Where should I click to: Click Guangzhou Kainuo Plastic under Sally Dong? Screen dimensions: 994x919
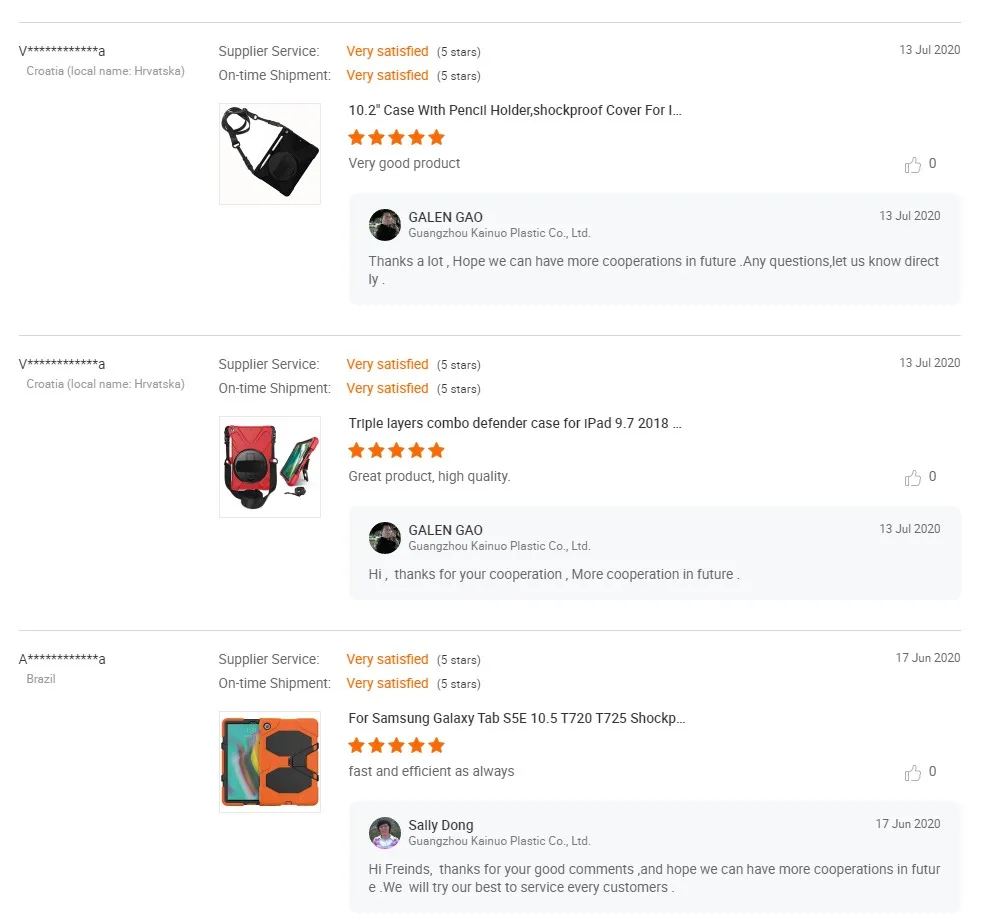click(499, 841)
